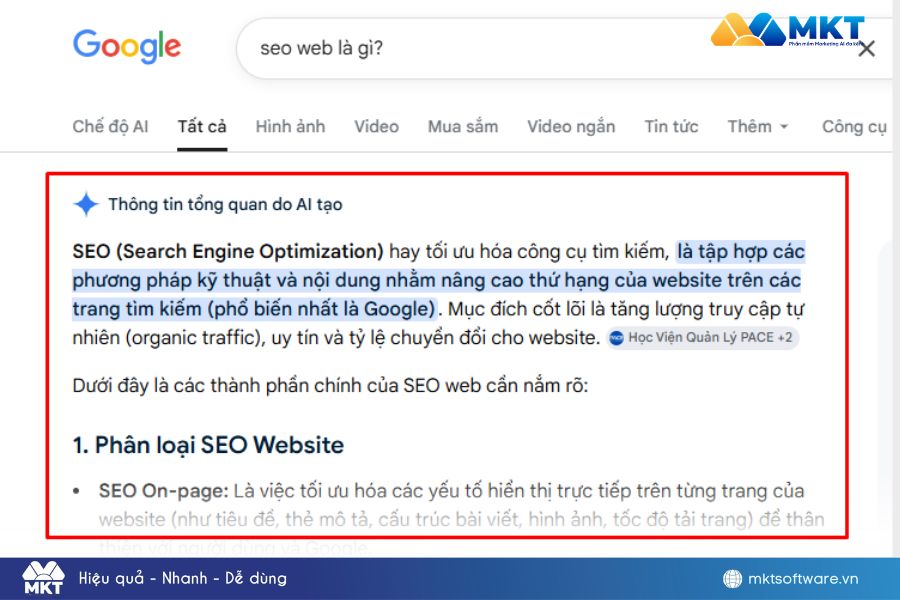The image size is (900, 600).
Task: Open the Học Viện Quản Lý PACE +2 source chip
Action: pos(703,338)
